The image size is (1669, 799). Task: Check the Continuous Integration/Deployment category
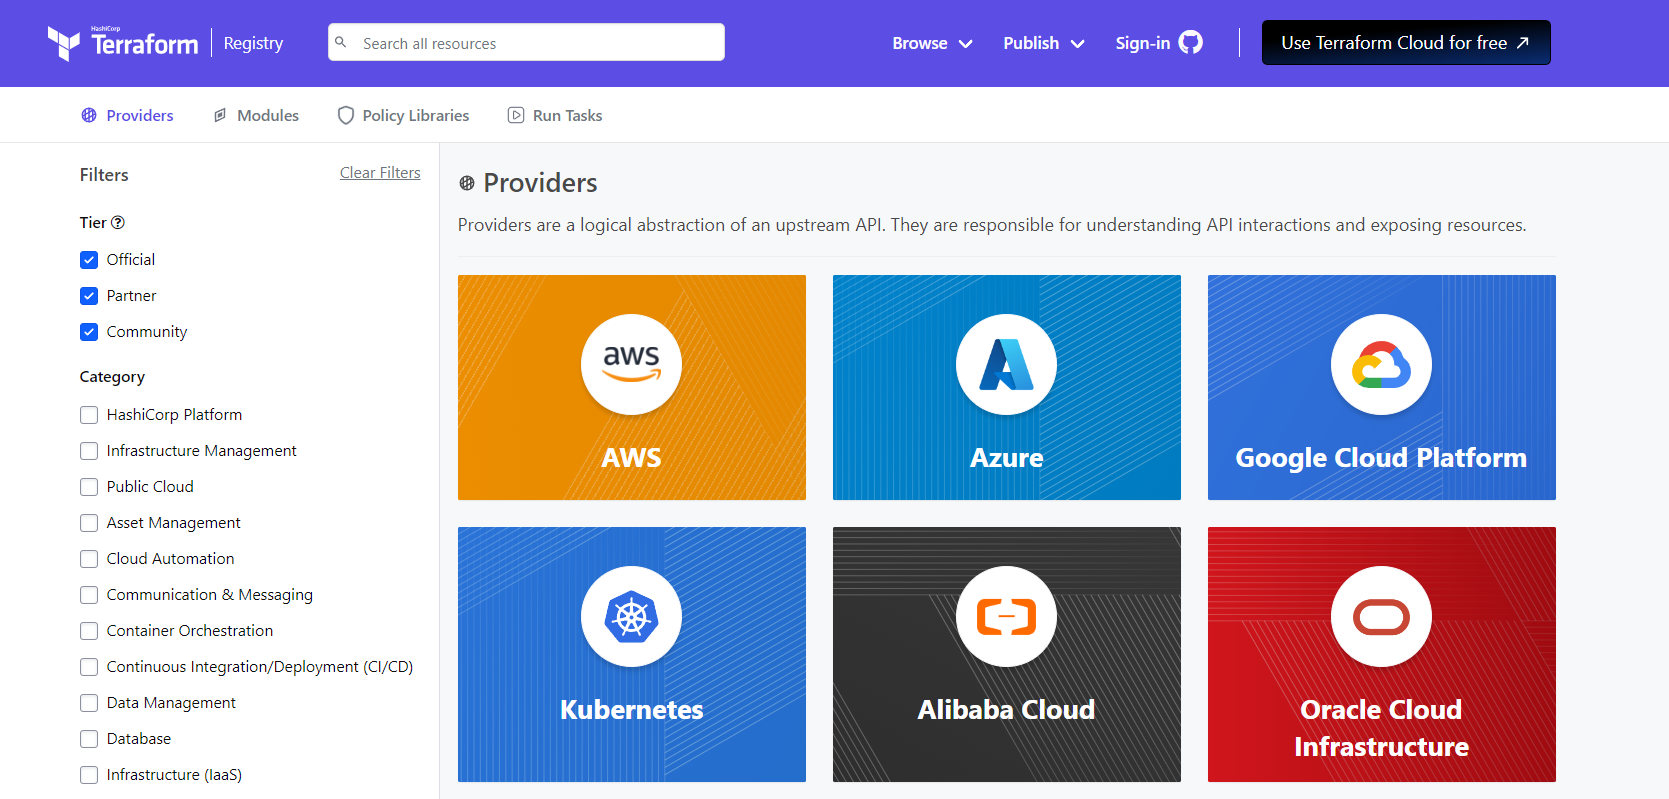point(89,667)
